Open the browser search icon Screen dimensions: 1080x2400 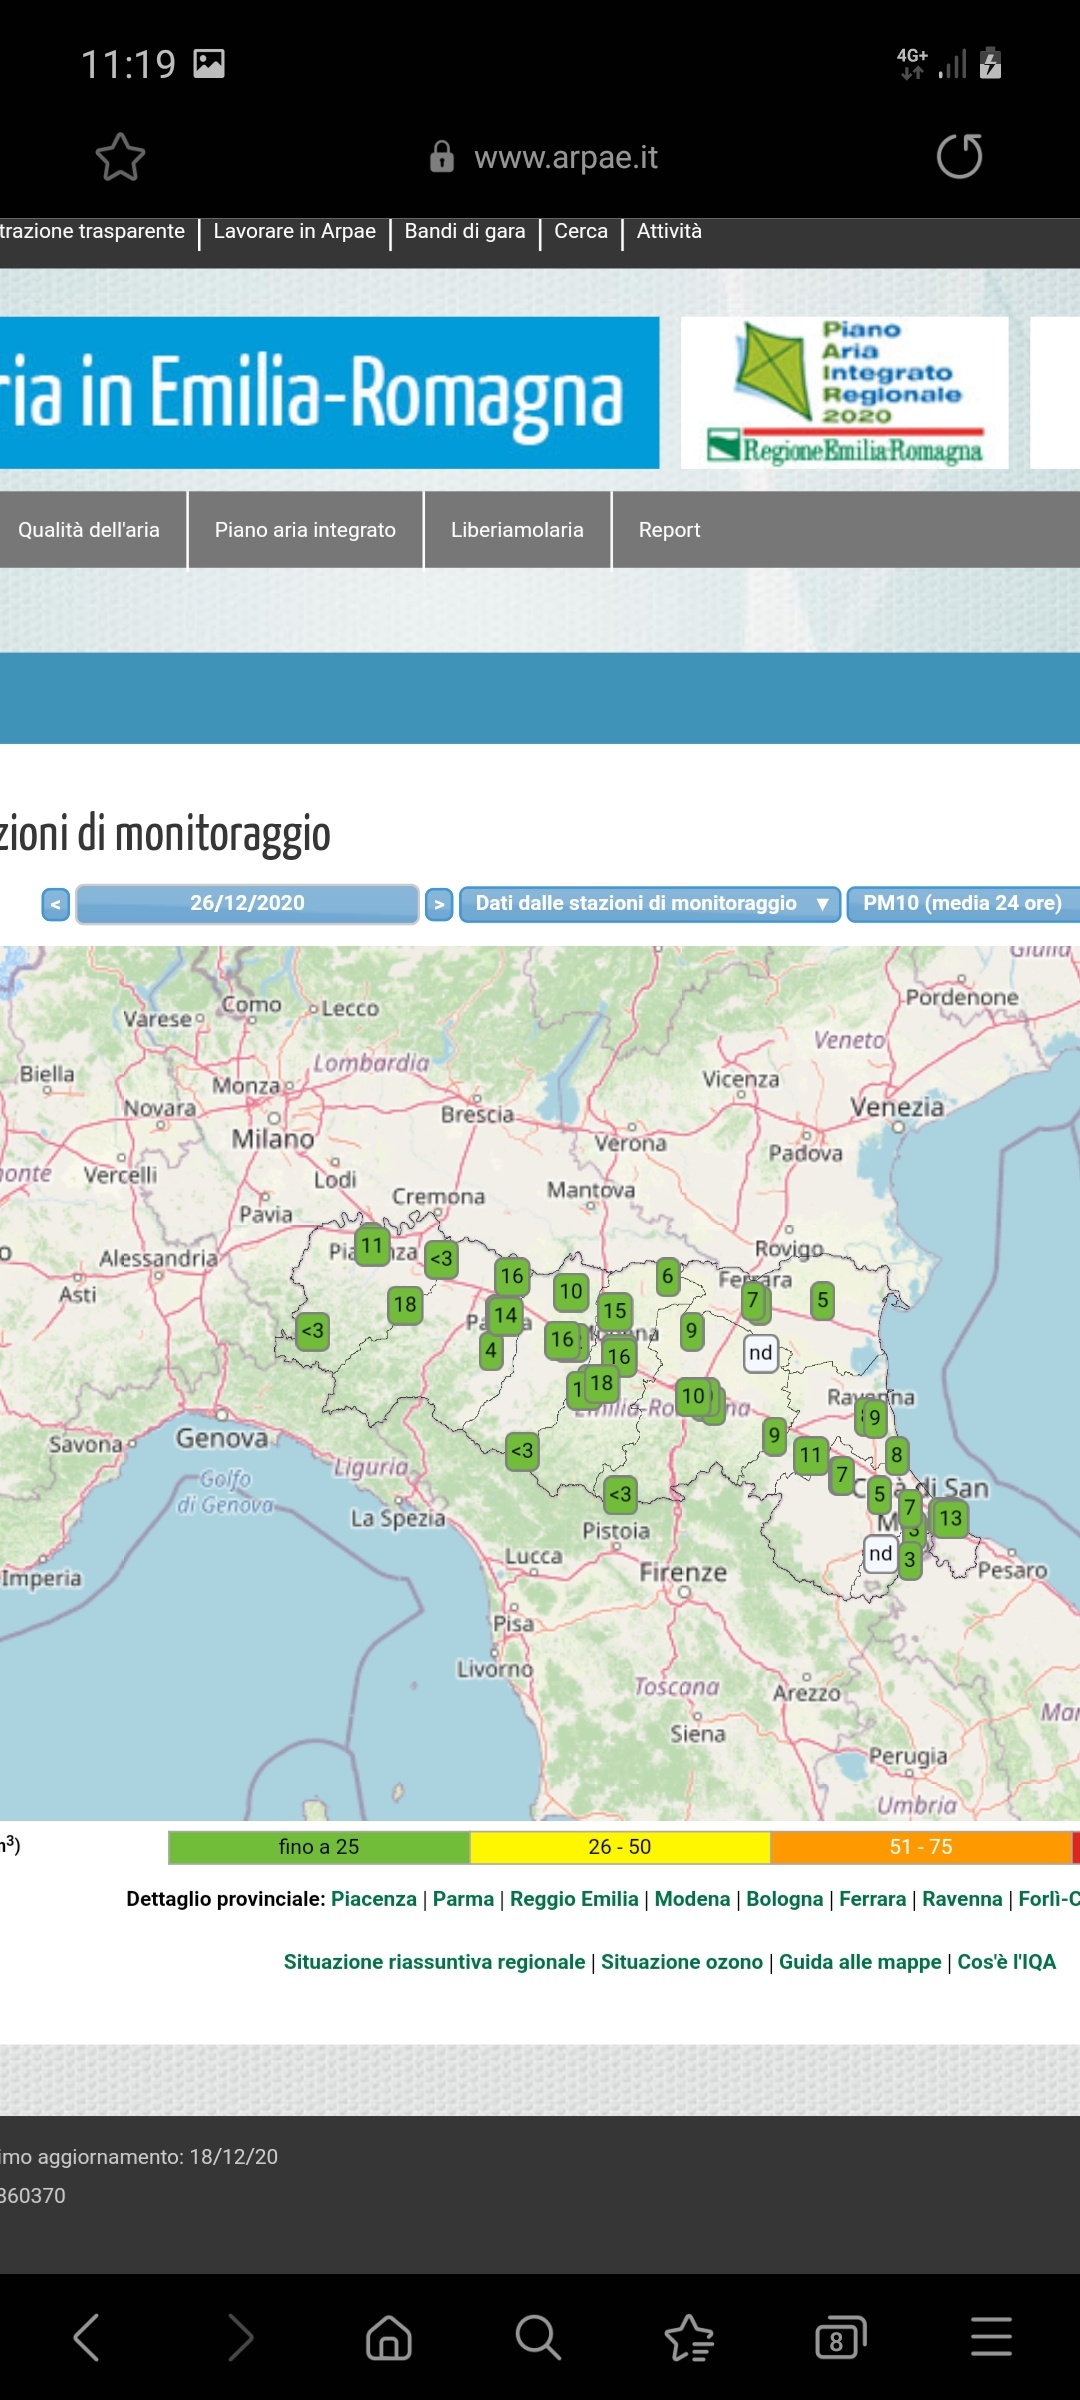[x=538, y=2337]
